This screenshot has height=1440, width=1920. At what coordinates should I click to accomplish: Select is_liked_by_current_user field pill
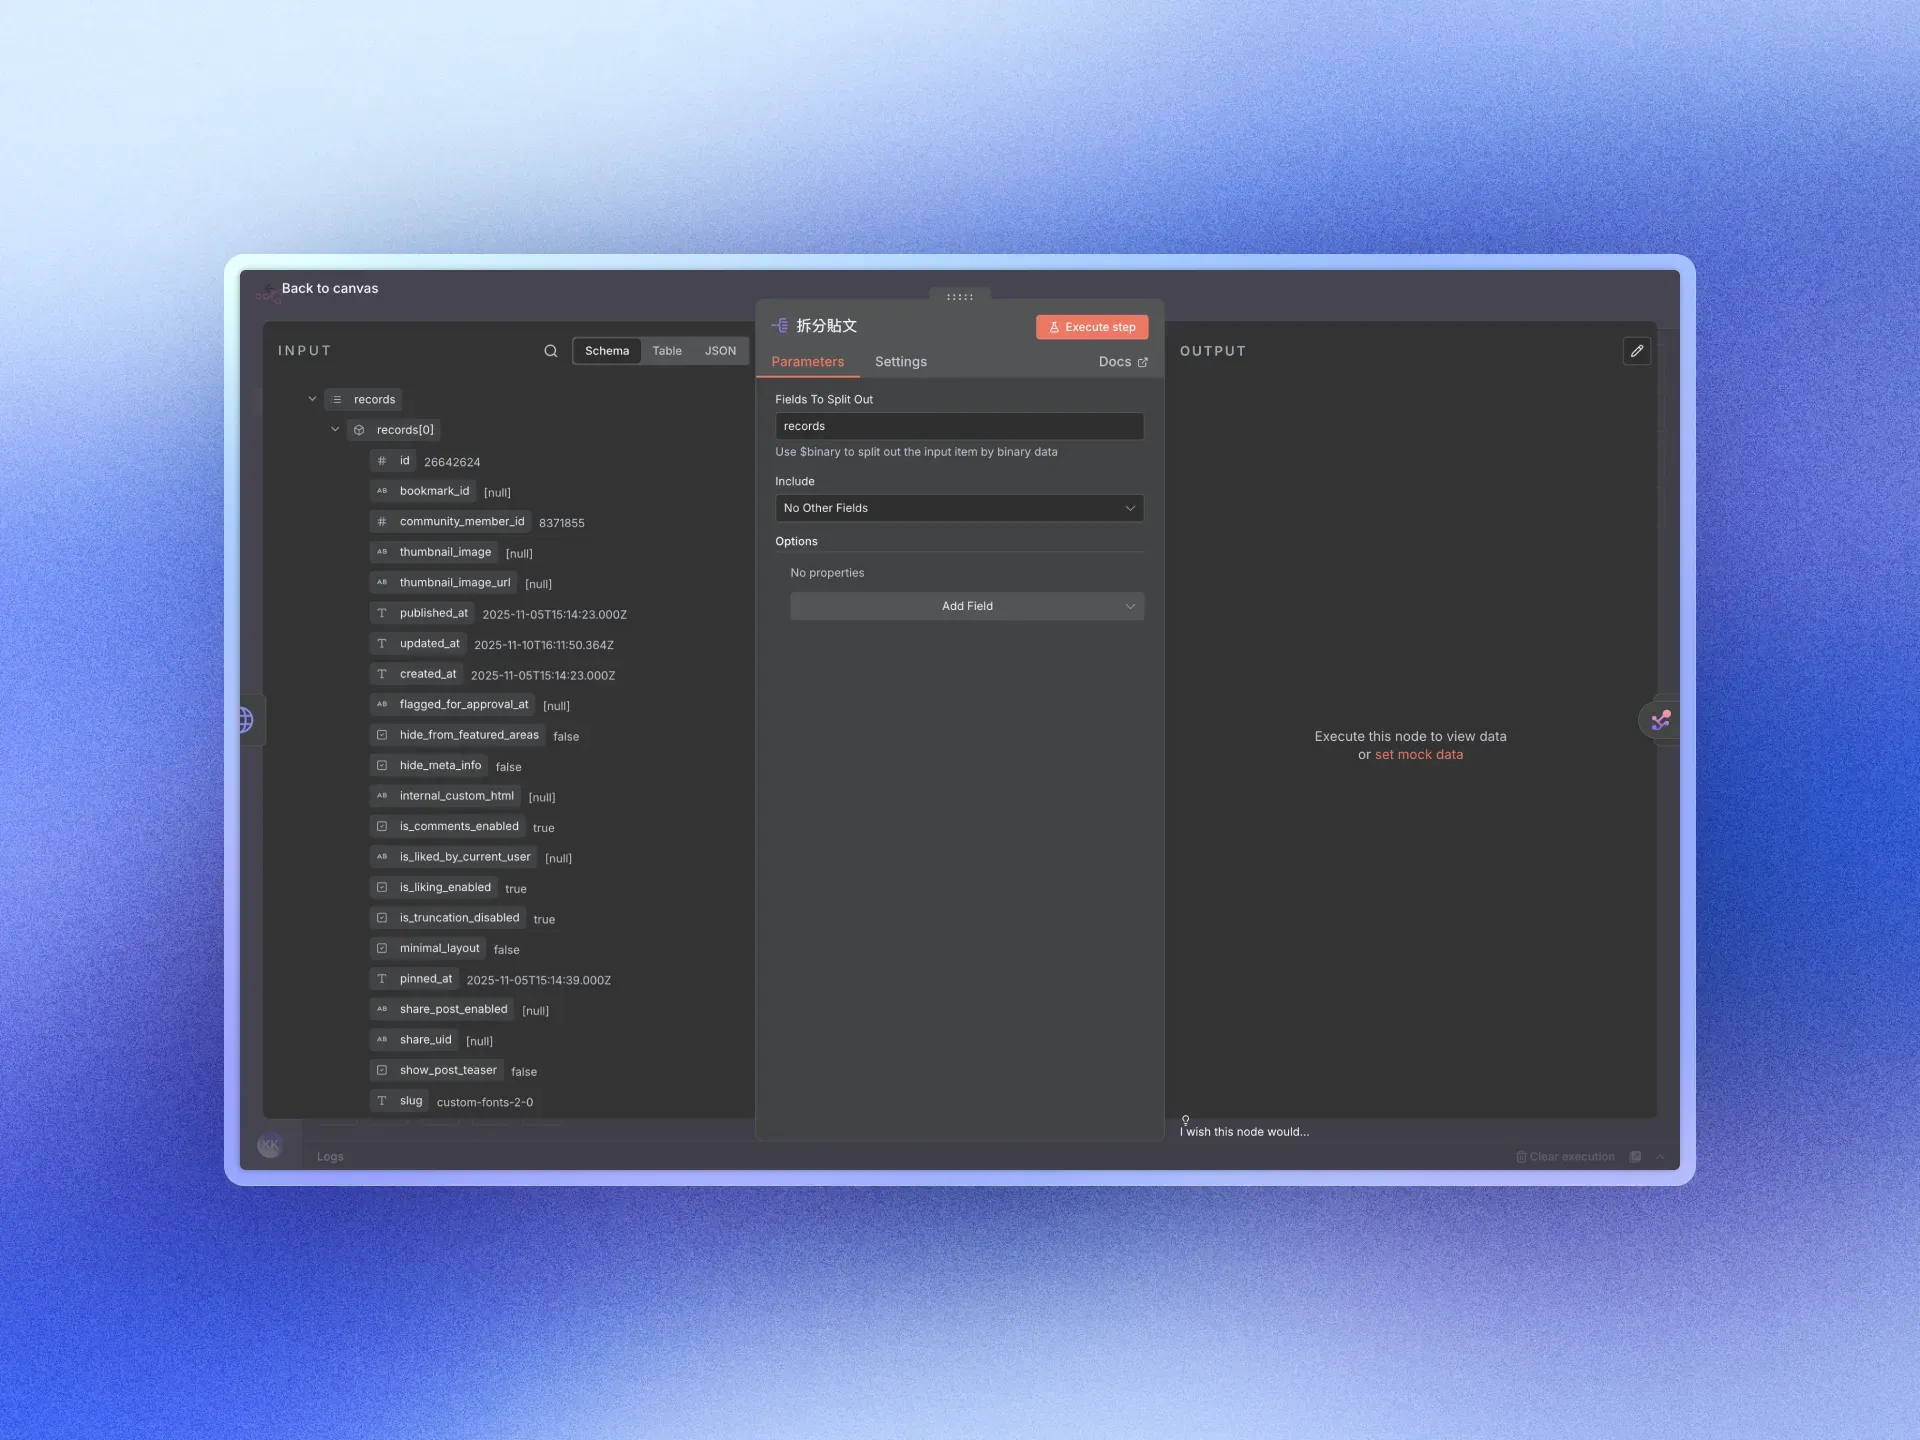[x=454, y=857]
